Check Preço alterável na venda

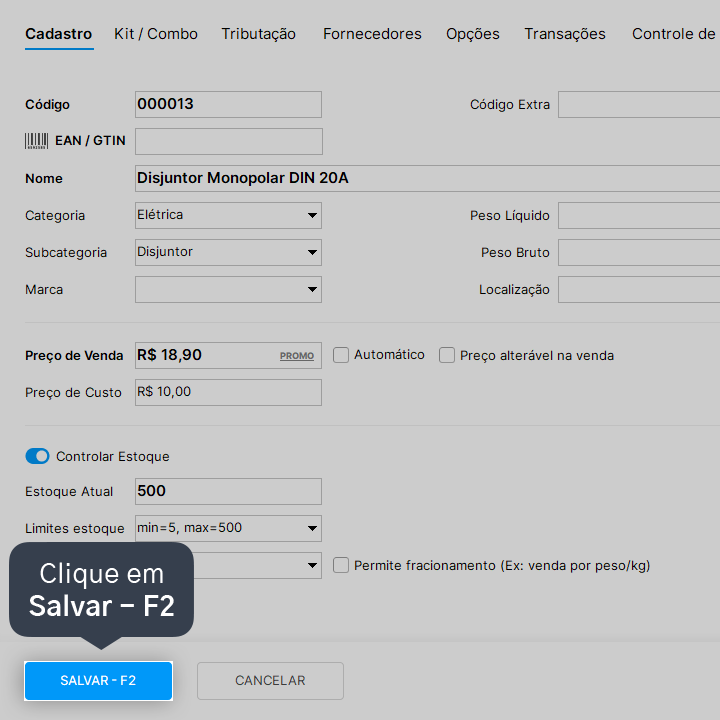click(447, 355)
